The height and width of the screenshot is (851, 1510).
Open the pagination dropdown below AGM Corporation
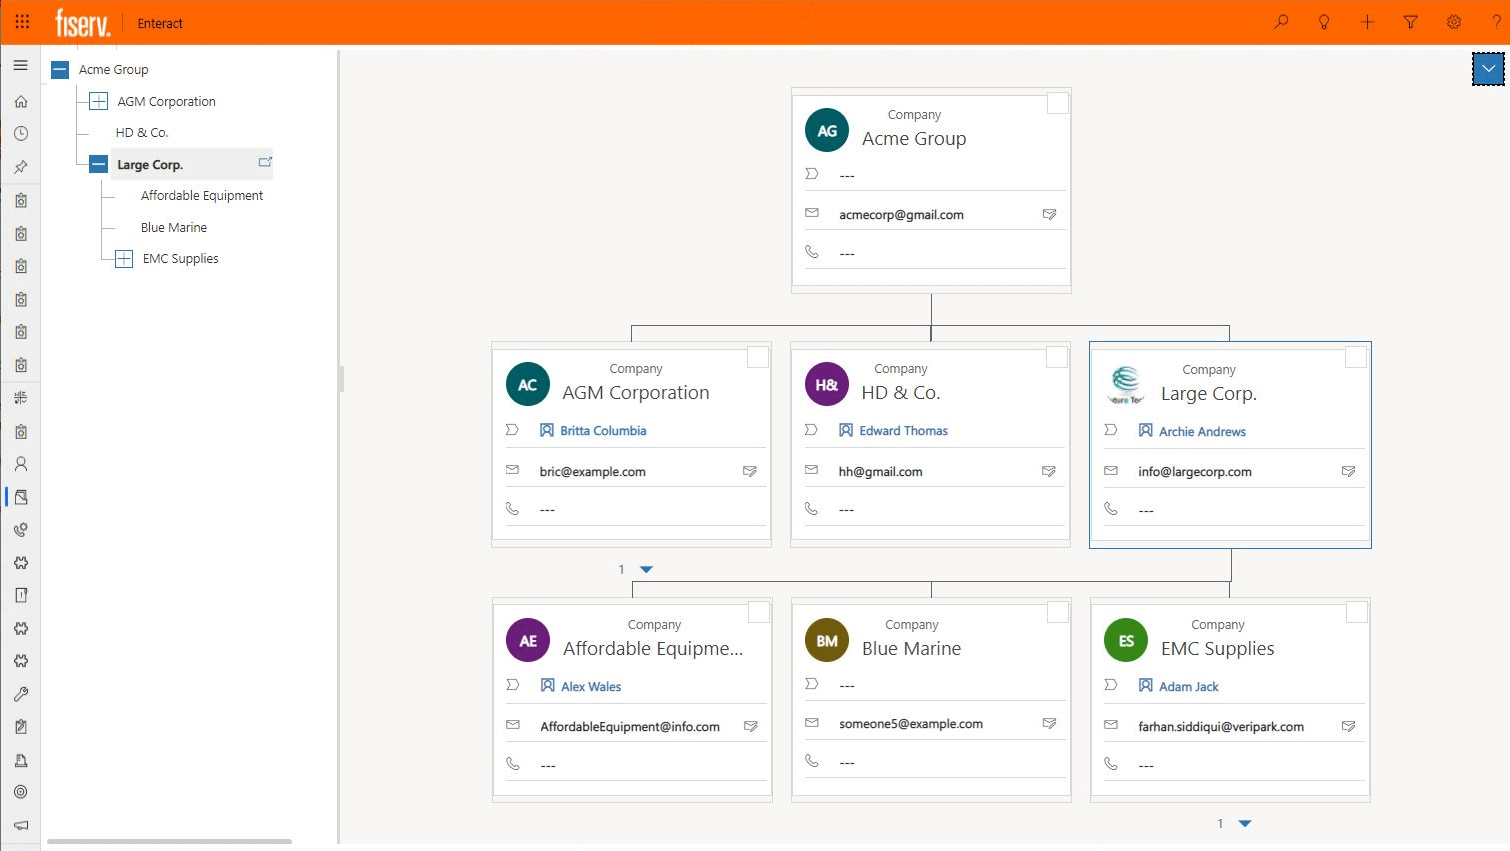pyautogui.click(x=645, y=568)
